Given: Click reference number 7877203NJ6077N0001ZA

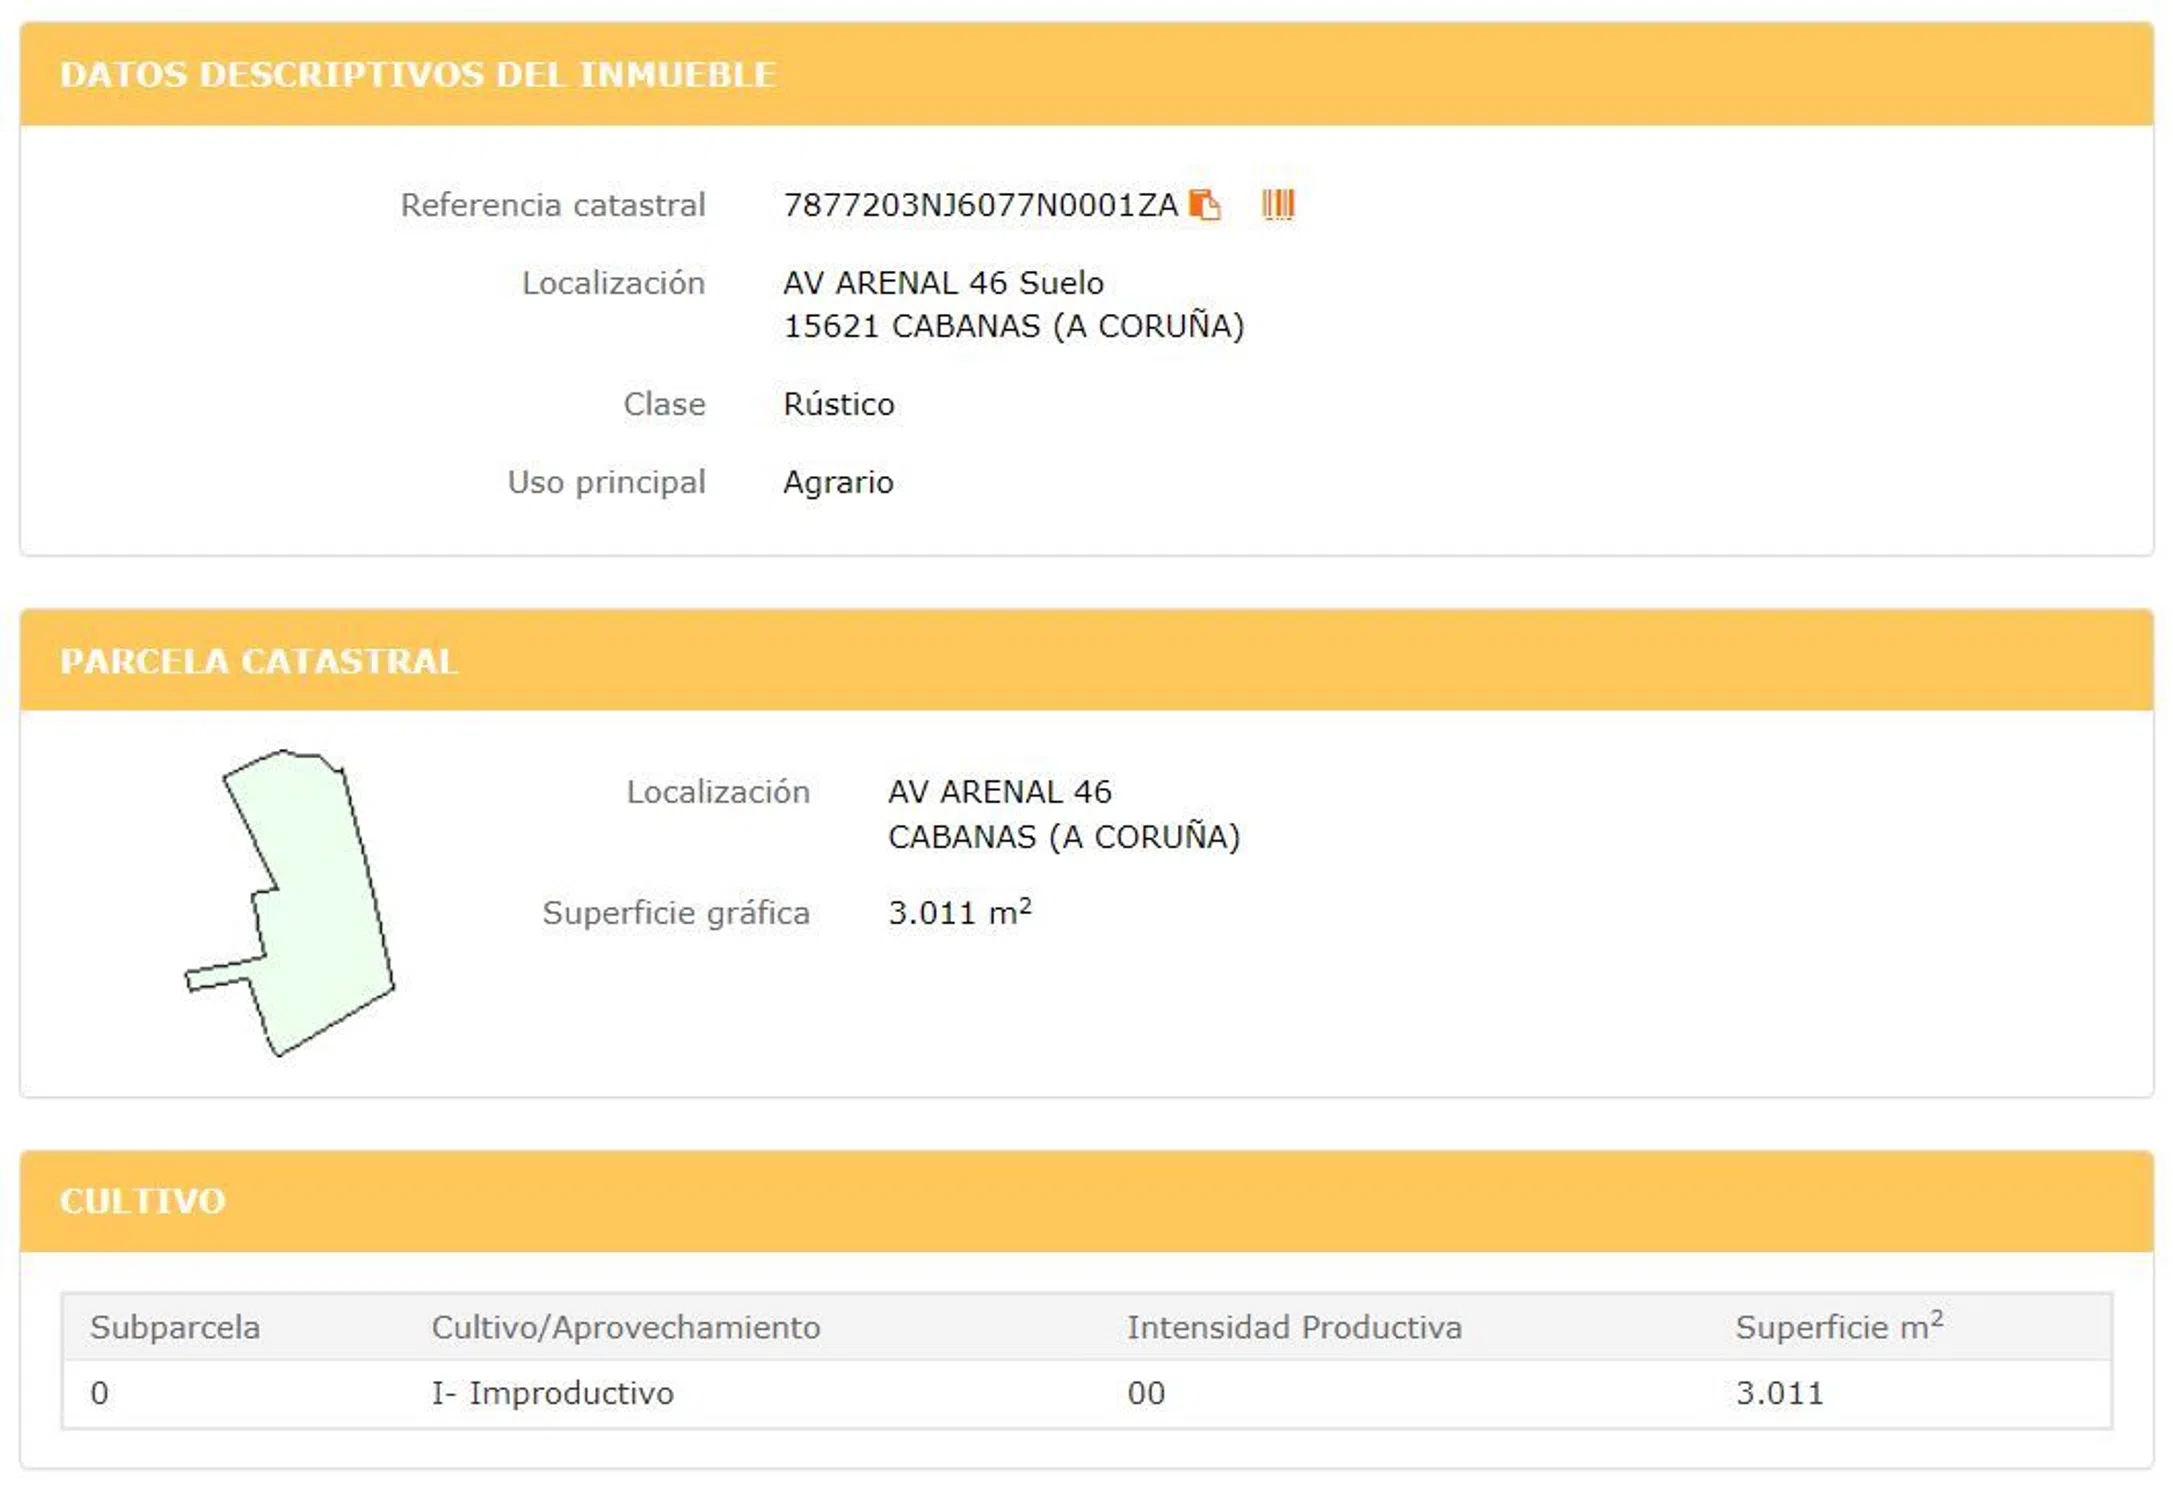Looking at the screenshot, I should coord(980,205).
